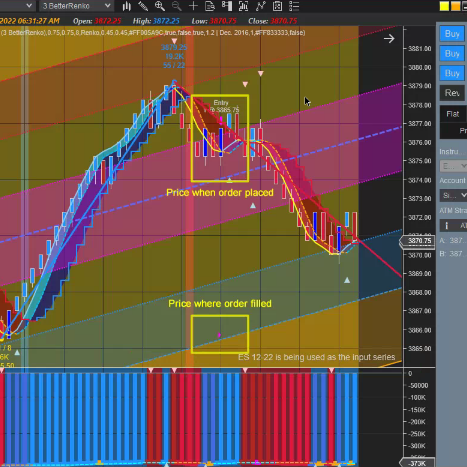This screenshot has height=467, width=467.
Task: Click the Entry label on chart
Action: [221, 103]
